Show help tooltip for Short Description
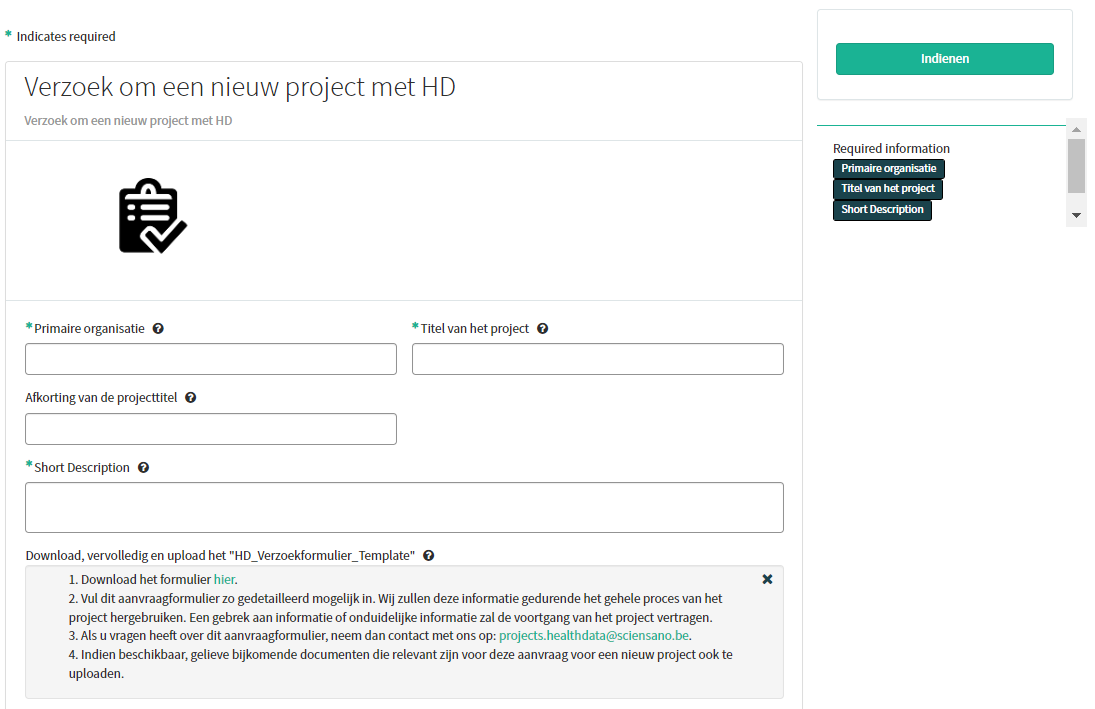 tap(143, 467)
